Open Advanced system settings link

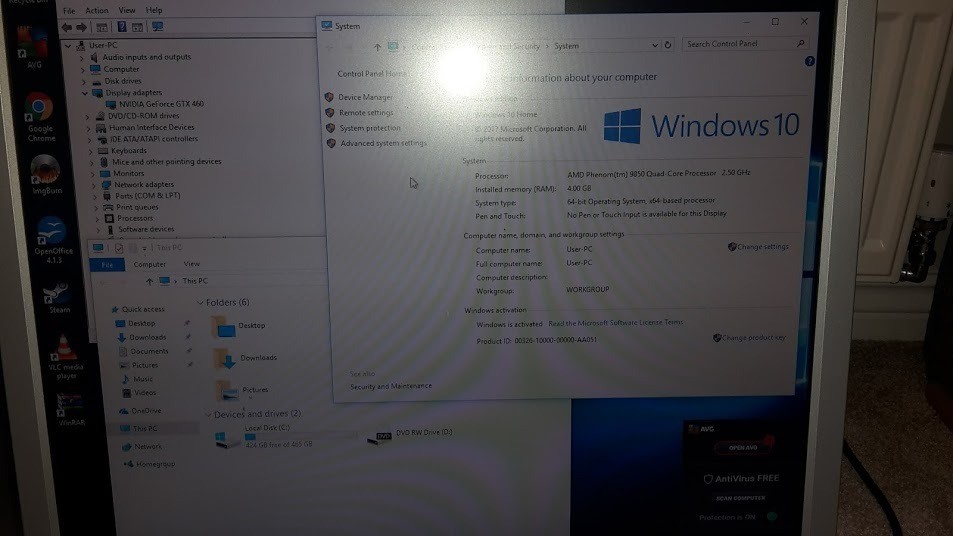point(383,143)
